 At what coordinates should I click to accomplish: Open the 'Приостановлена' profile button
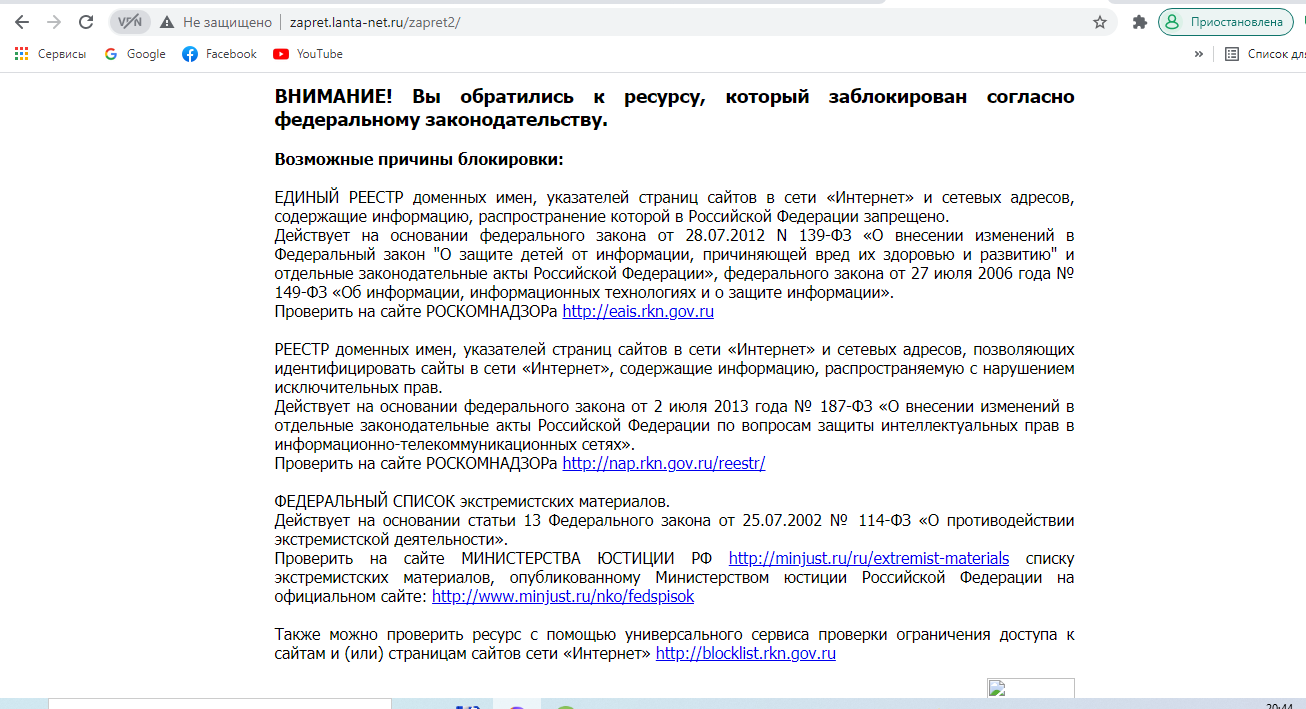coord(1225,22)
